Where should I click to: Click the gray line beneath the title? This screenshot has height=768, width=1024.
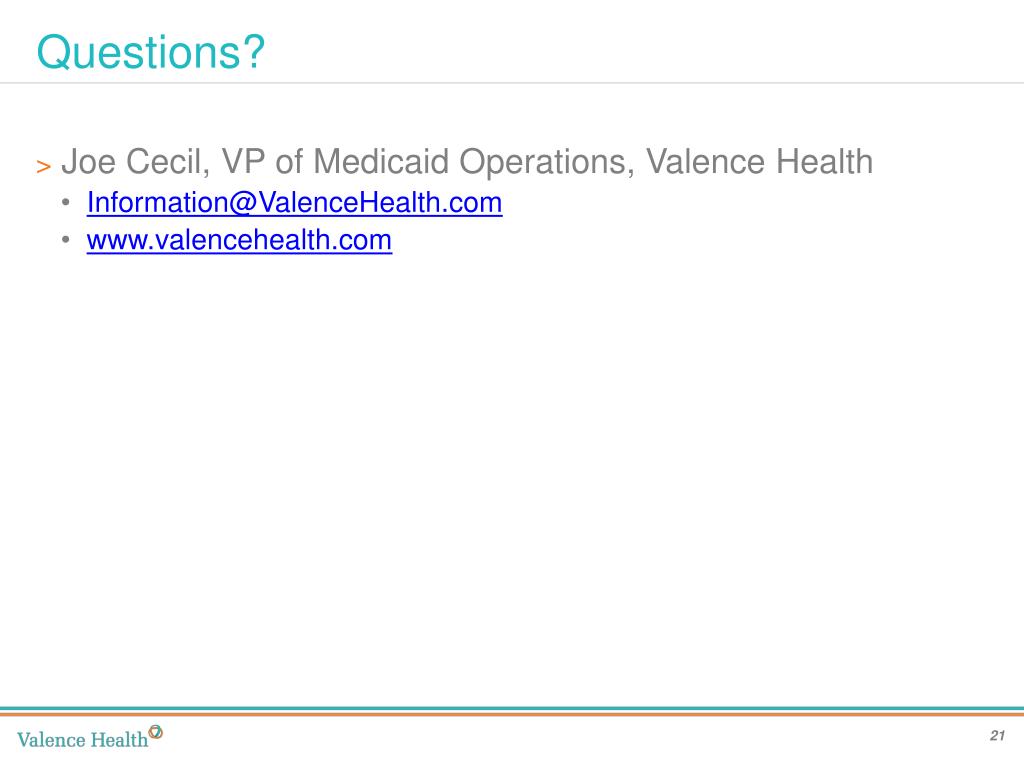[x=512, y=83]
